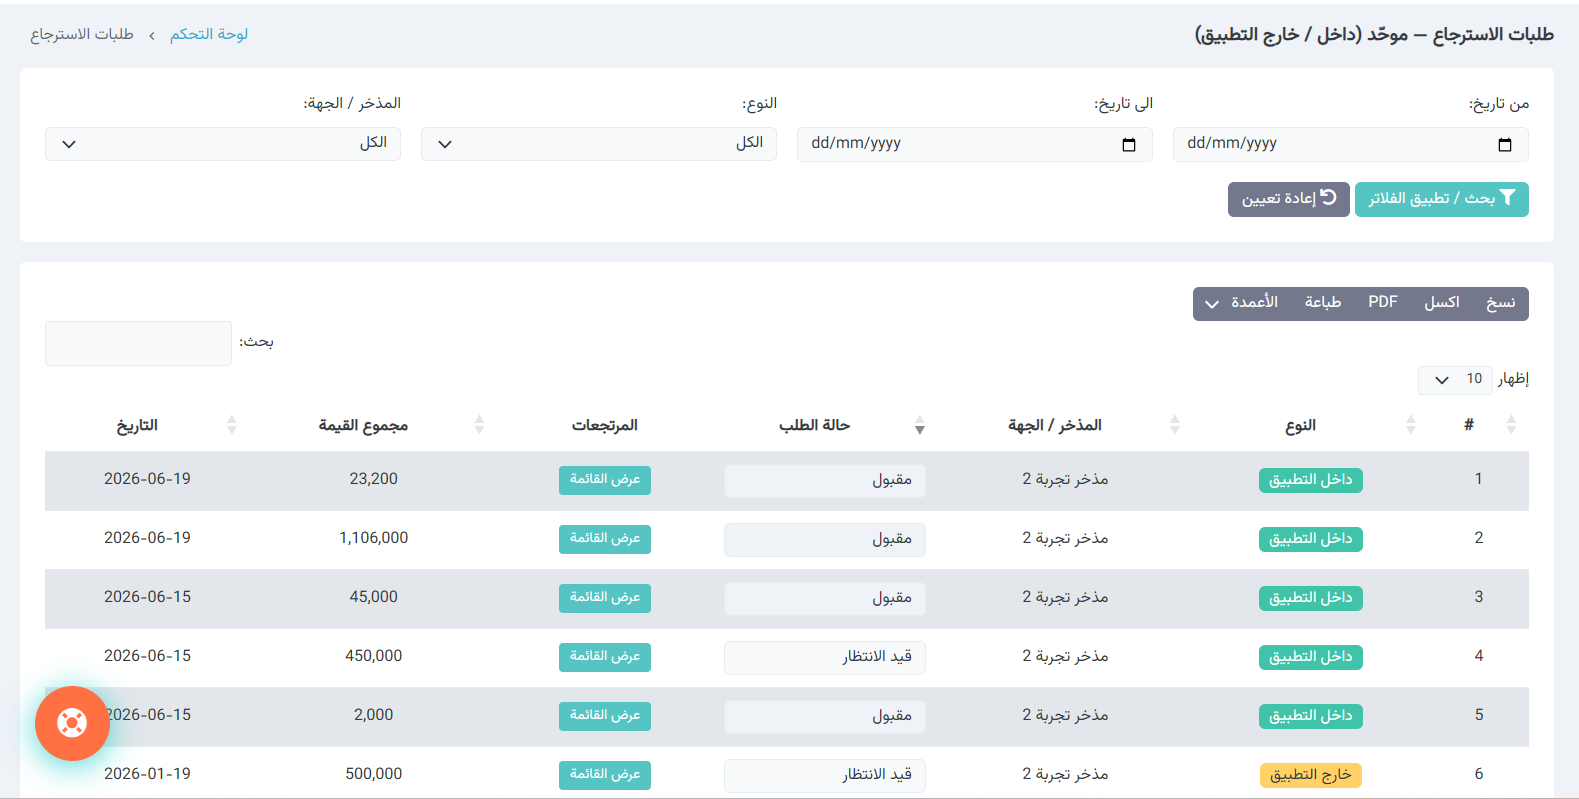
Task: Sort by مجموع القيمة column arrows
Action: (479, 425)
